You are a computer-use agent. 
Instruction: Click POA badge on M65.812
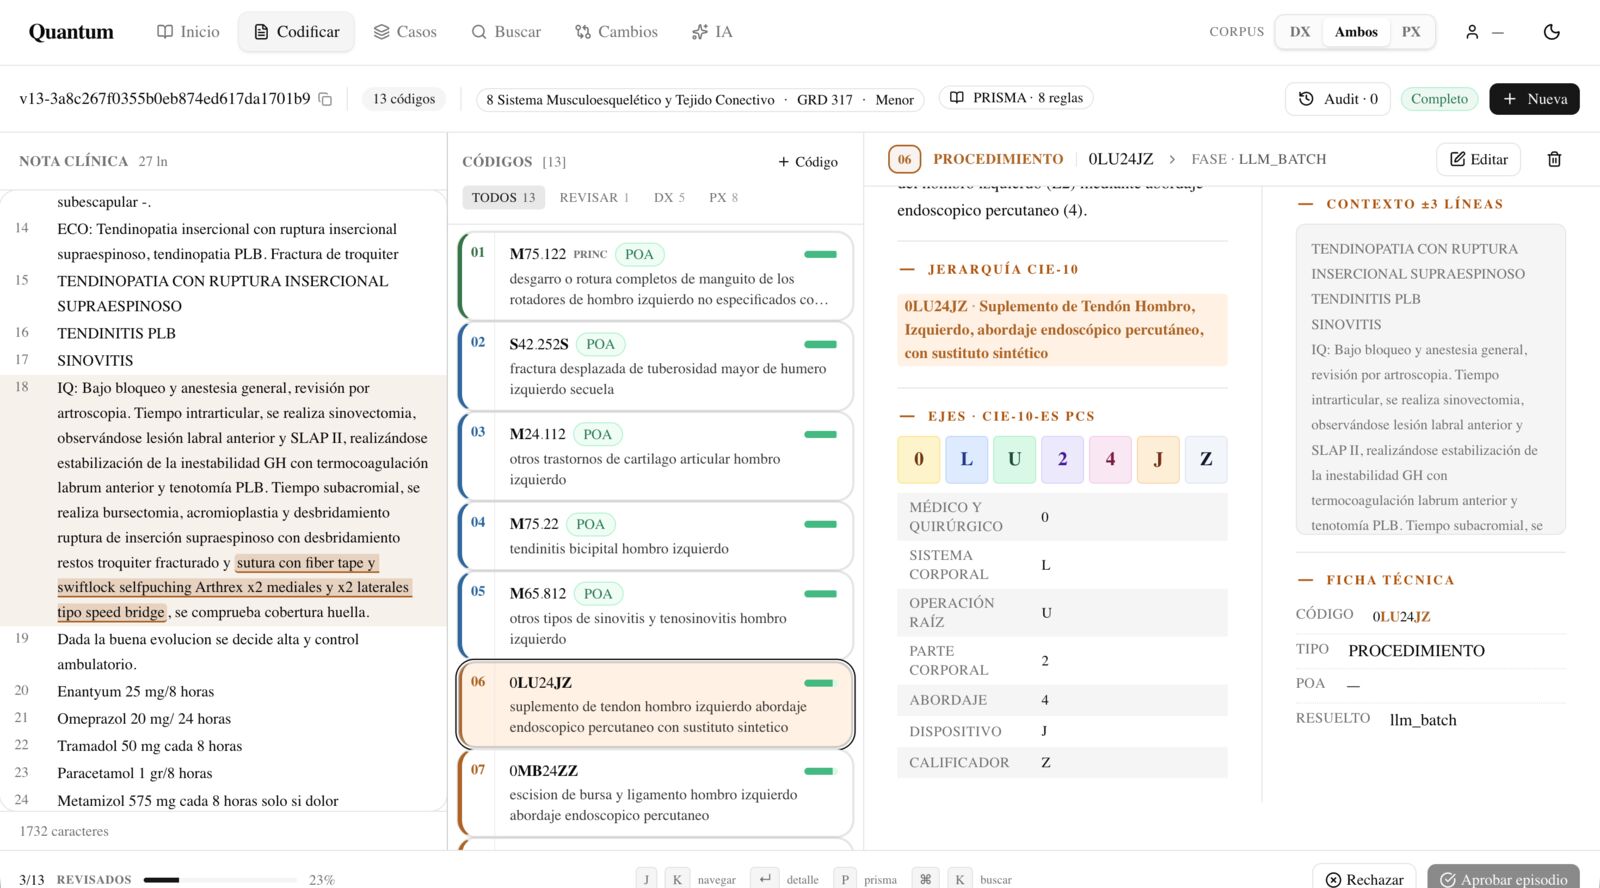(x=598, y=594)
